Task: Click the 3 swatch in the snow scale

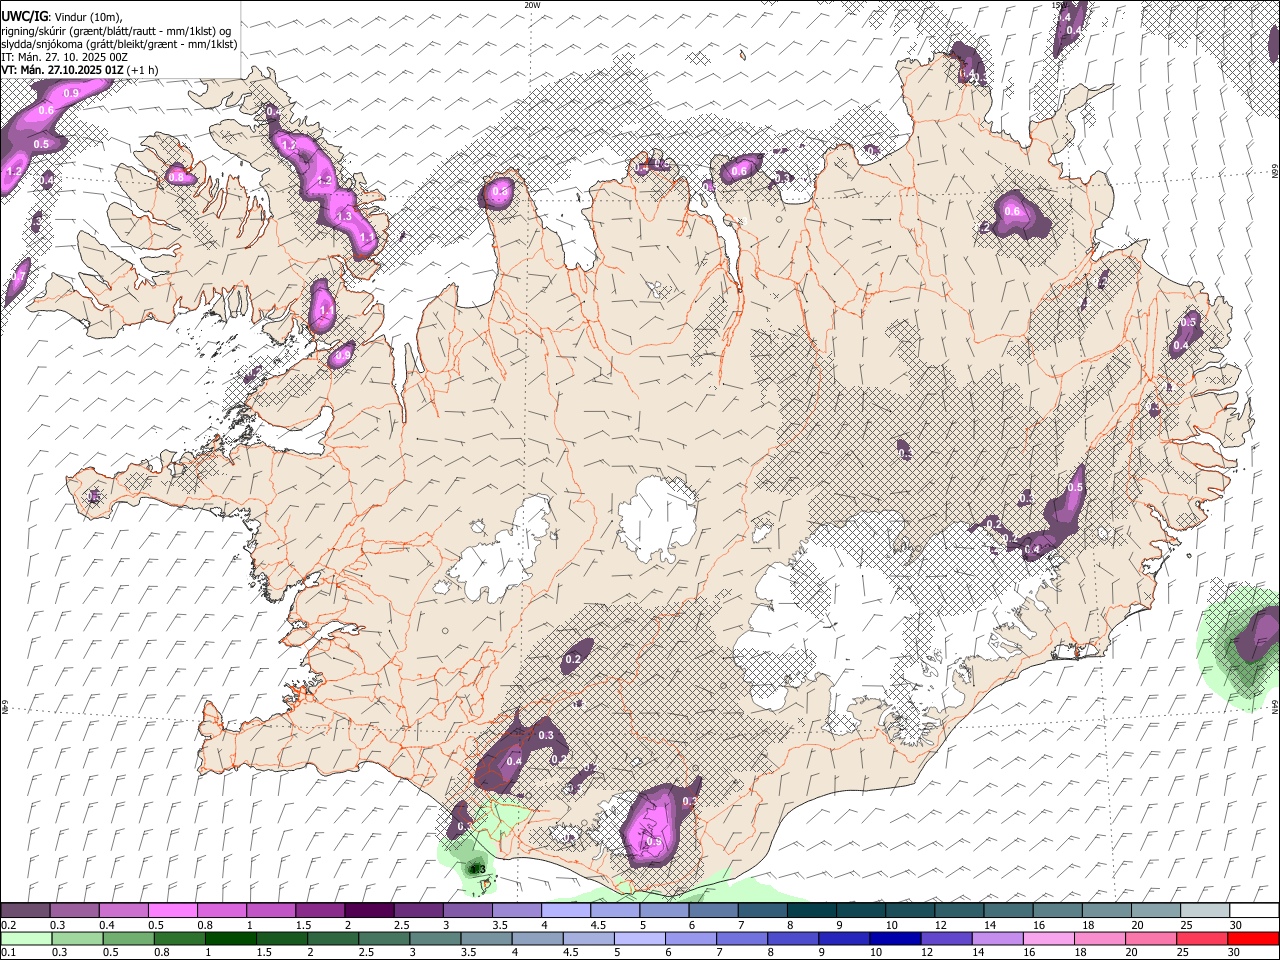Action: click(466, 911)
